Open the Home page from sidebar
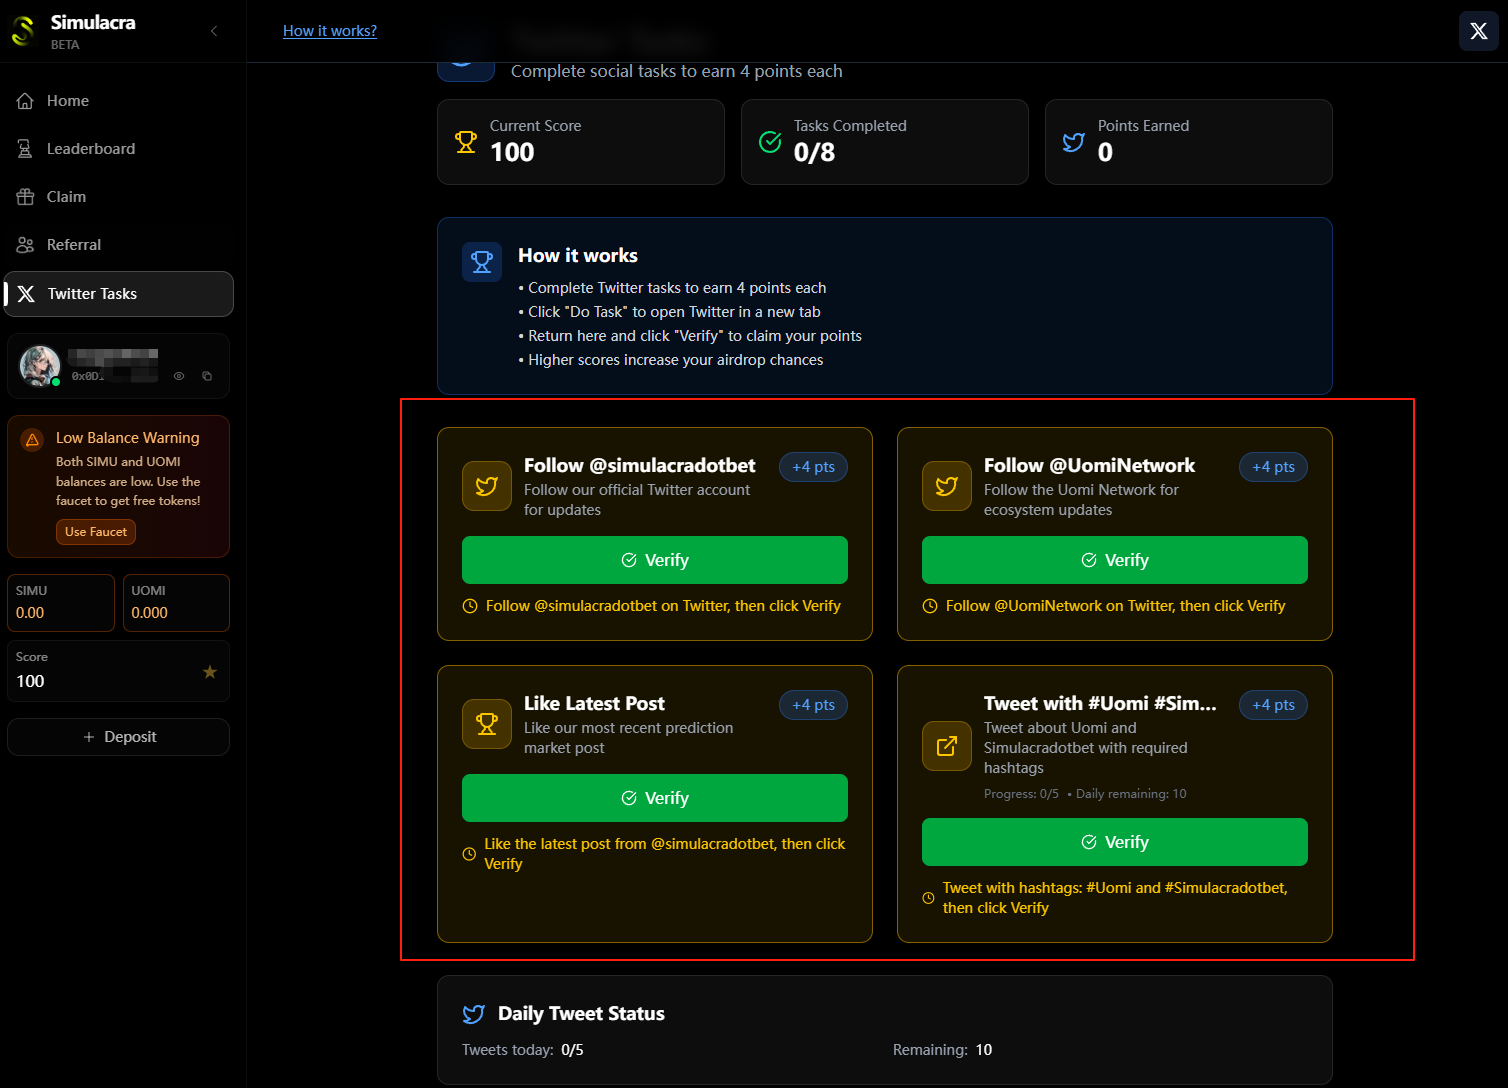 (x=67, y=101)
